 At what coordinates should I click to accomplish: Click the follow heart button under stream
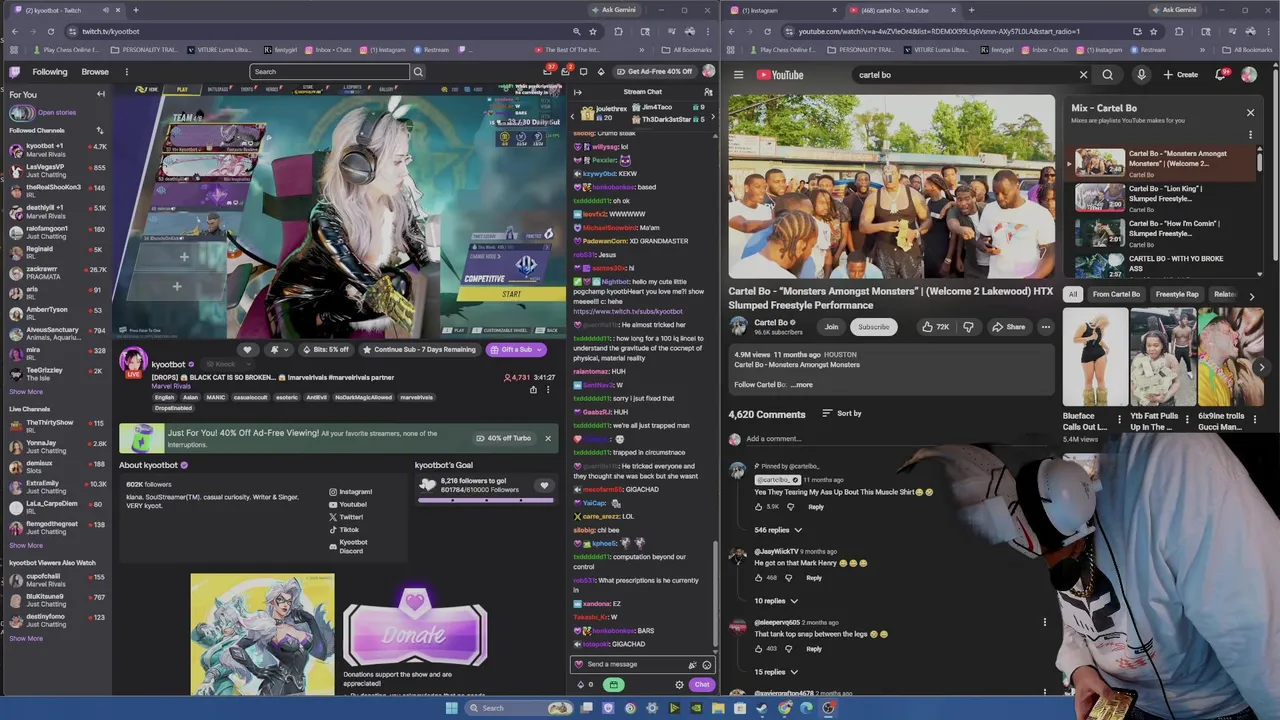247,350
